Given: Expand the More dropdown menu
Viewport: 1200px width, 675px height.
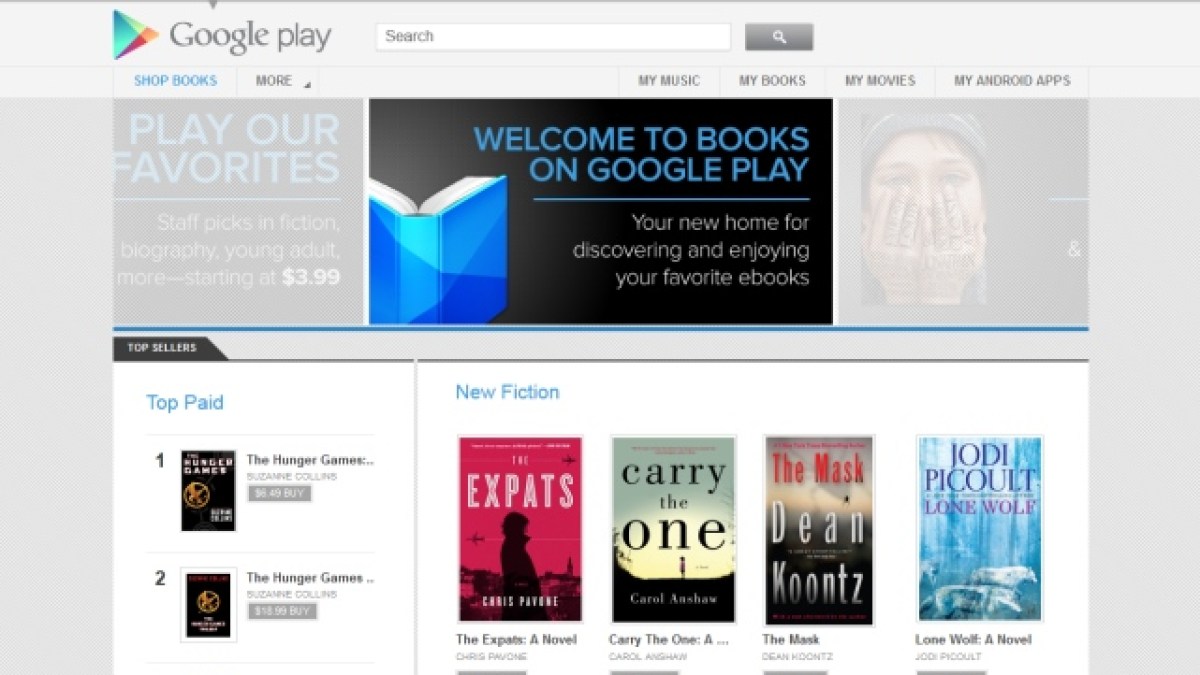Looking at the screenshot, I should tap(278, 81).
